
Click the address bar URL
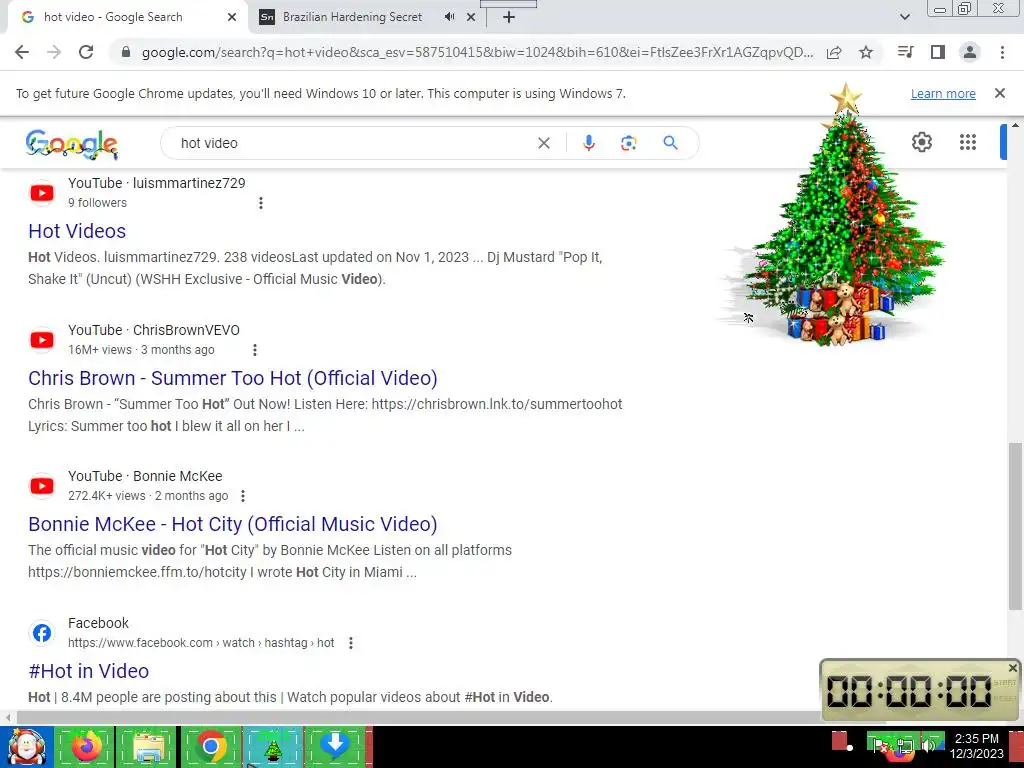point(477,52)
